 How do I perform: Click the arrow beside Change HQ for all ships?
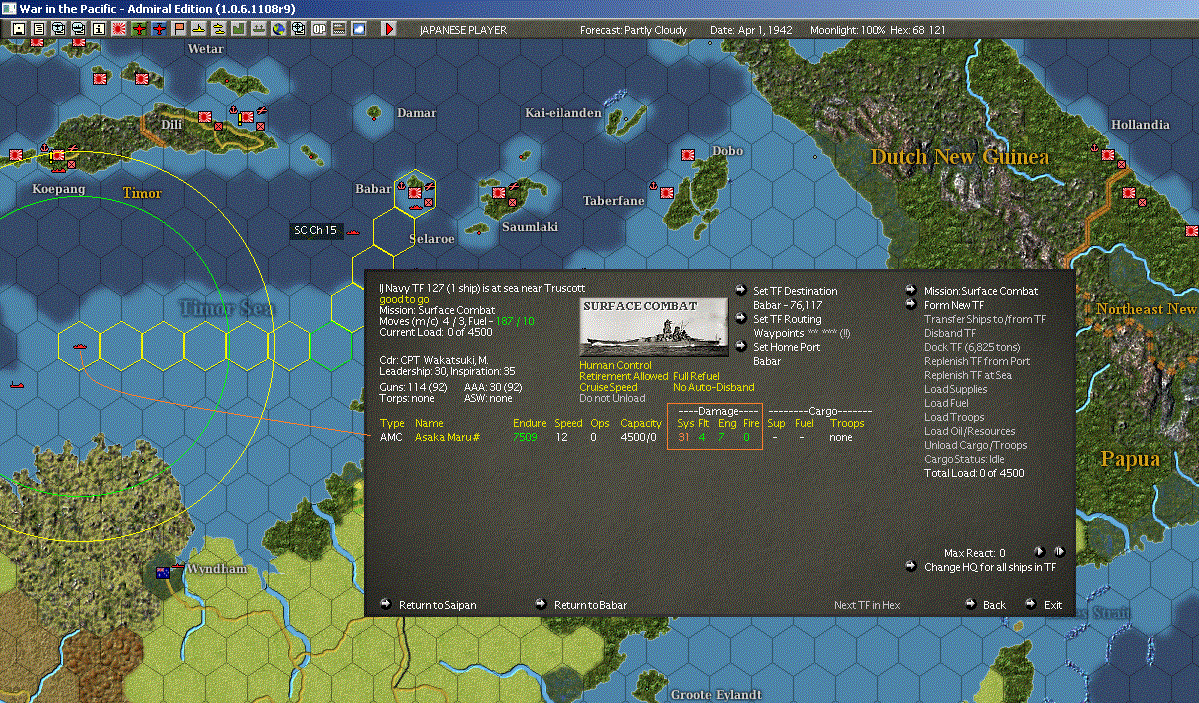click(911, 566)
